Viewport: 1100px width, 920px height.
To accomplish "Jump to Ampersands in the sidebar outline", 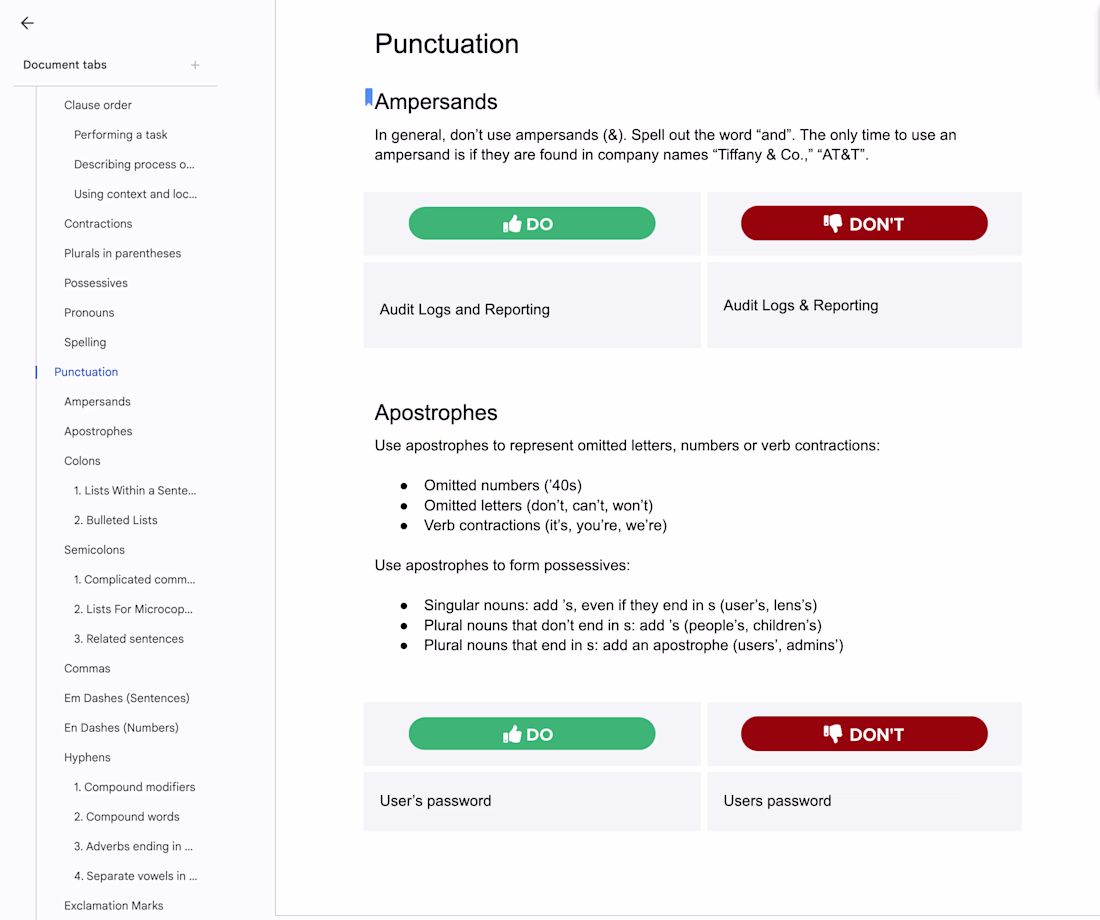I will tap(97, 402).
